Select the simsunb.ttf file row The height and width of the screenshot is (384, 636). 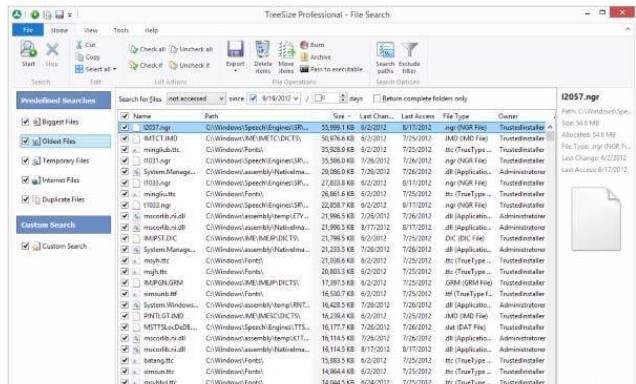pyautogui.click(x=333, y=294)
